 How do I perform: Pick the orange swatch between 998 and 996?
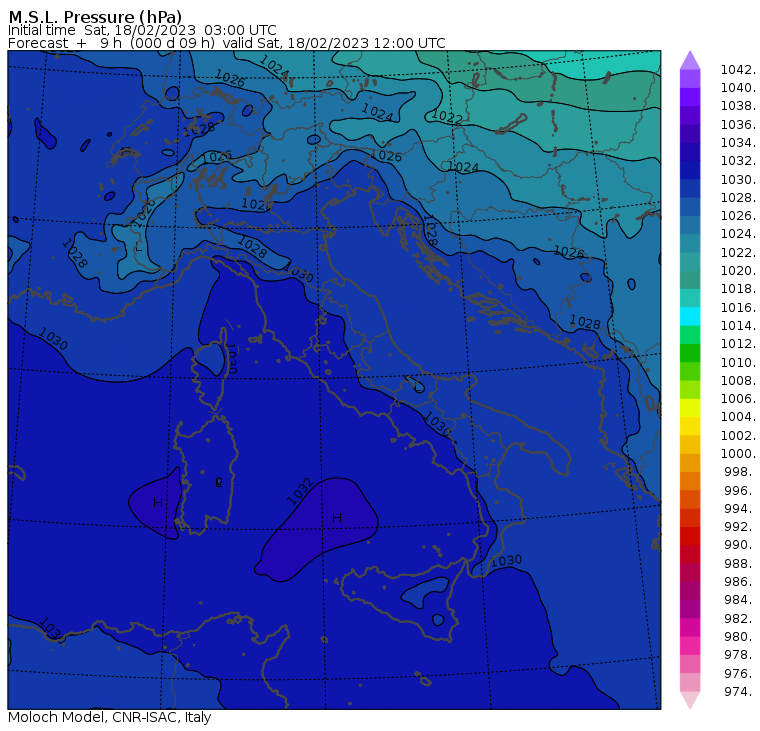(690, 481)
